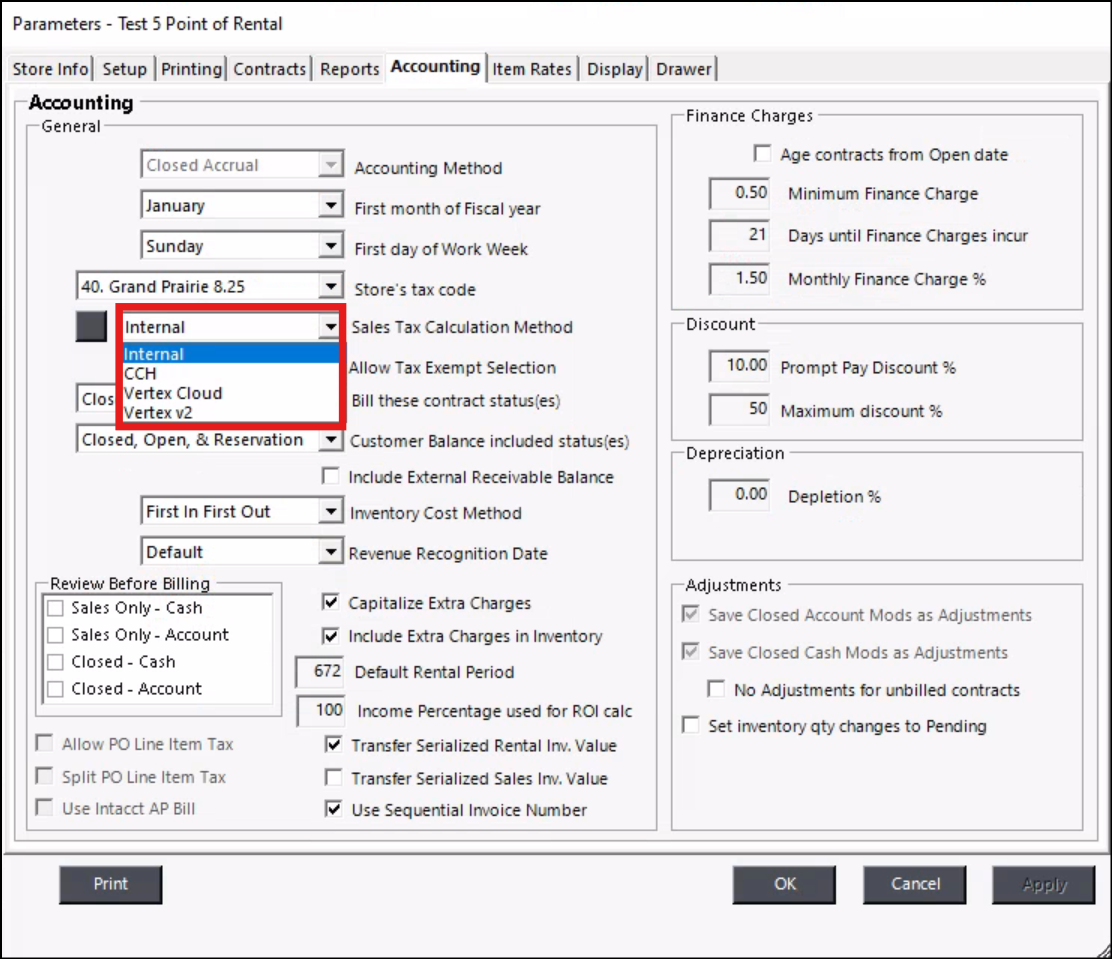Click the Print button
This screenshot has width=1112, height=959.
[111, 884]
